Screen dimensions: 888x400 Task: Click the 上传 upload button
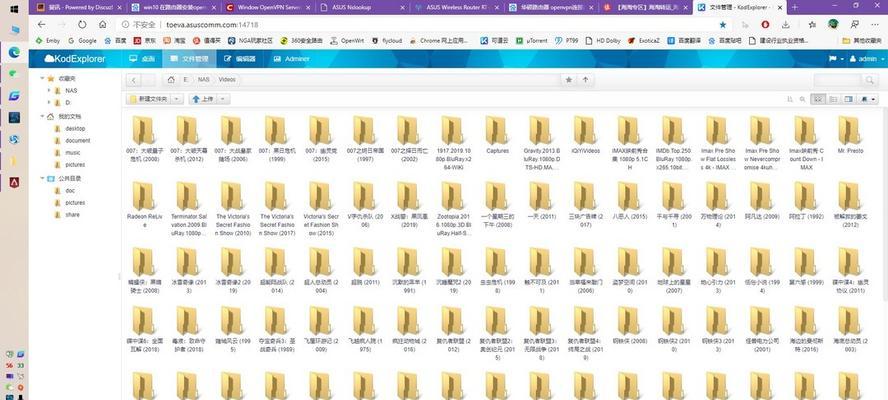tap(203, 99)
